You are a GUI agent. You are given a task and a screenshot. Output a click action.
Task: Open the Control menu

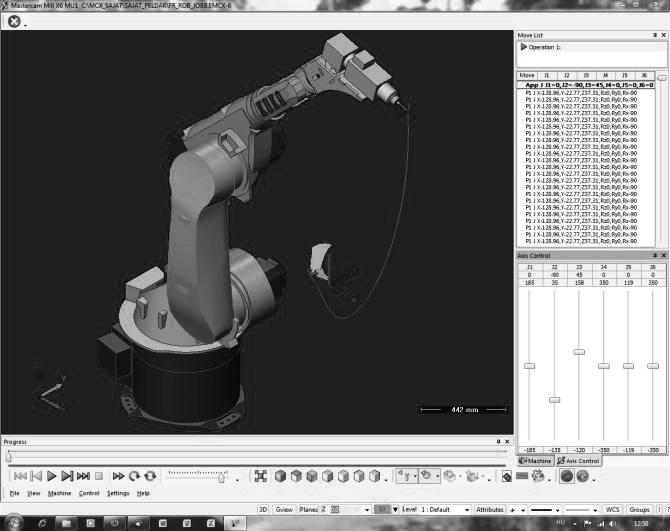coord(89,493)
